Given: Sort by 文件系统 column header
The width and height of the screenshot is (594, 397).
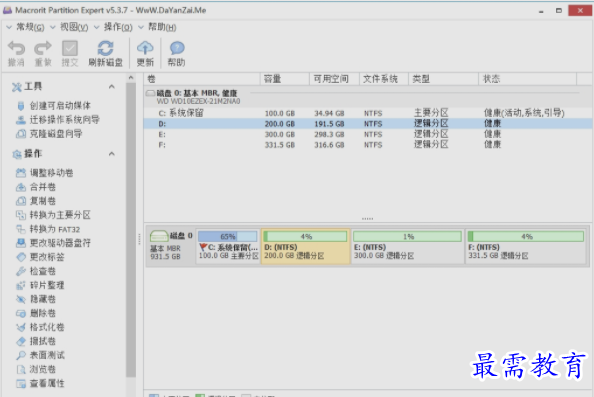Looking at the screenshot, I should 384,79.
